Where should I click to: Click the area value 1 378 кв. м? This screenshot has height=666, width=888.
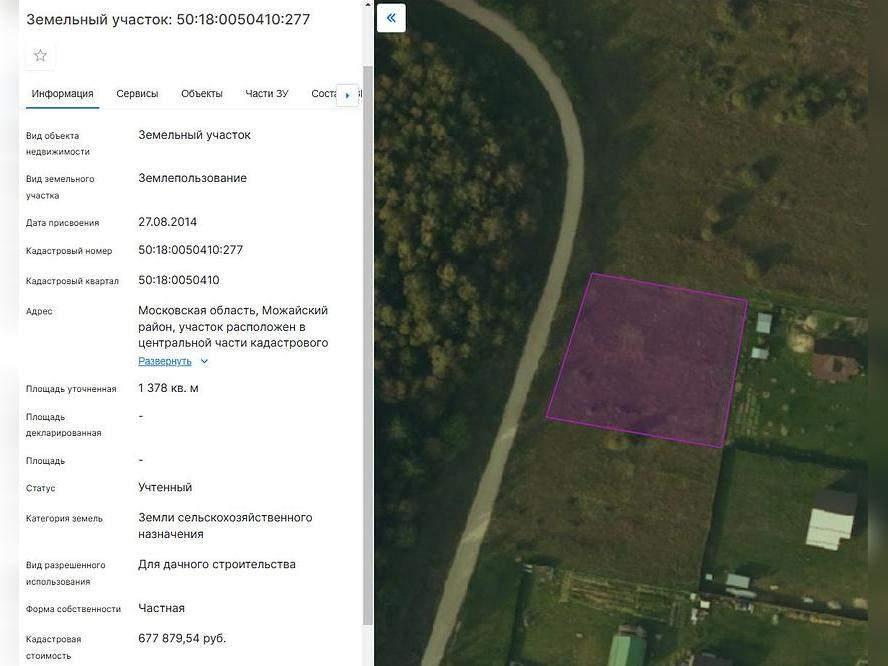click(x=168, y=388)
